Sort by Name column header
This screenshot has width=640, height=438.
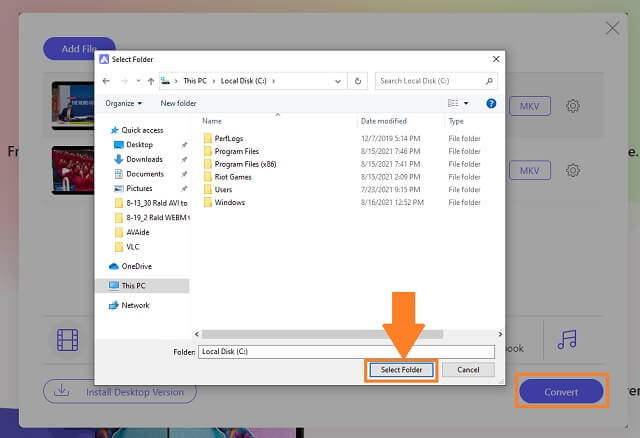click(x=212, y=121)
